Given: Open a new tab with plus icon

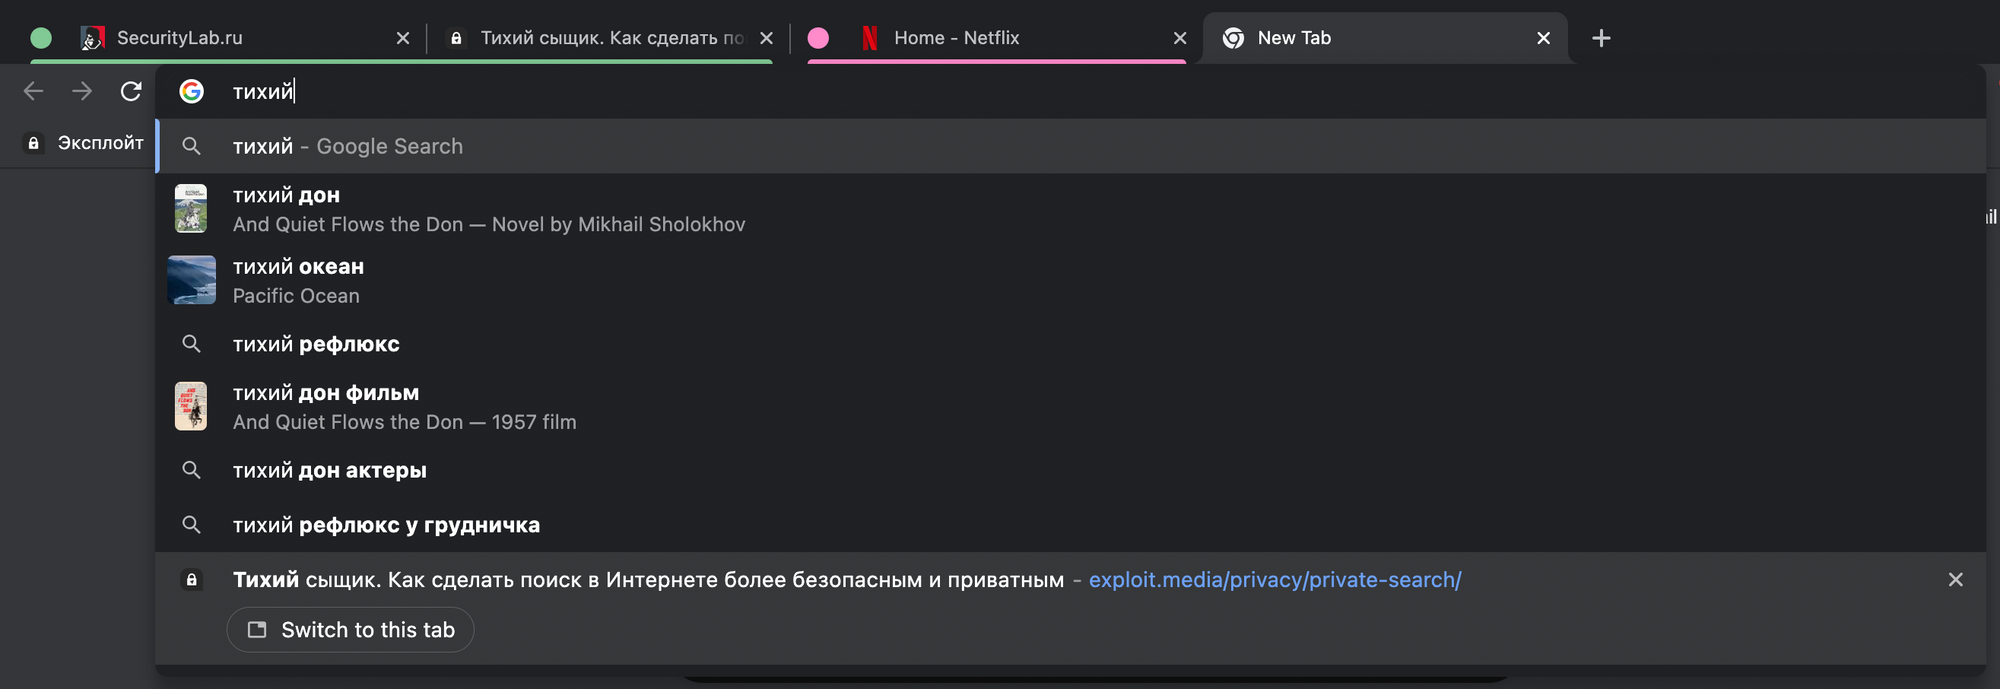Looking at the screenshot, I should [1601, 38].
